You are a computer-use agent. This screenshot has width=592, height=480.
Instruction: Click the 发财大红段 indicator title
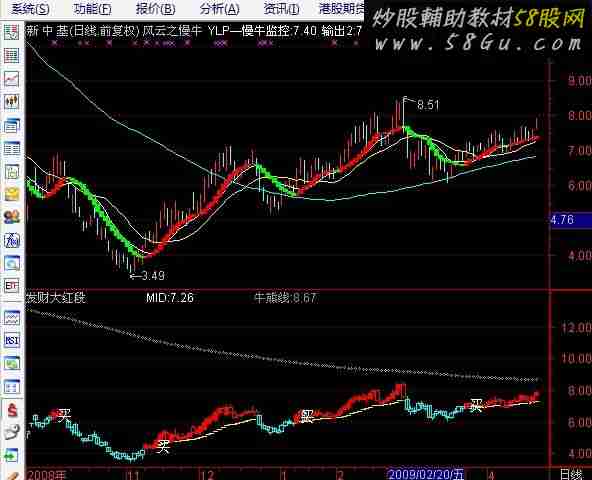click(56, 298)
